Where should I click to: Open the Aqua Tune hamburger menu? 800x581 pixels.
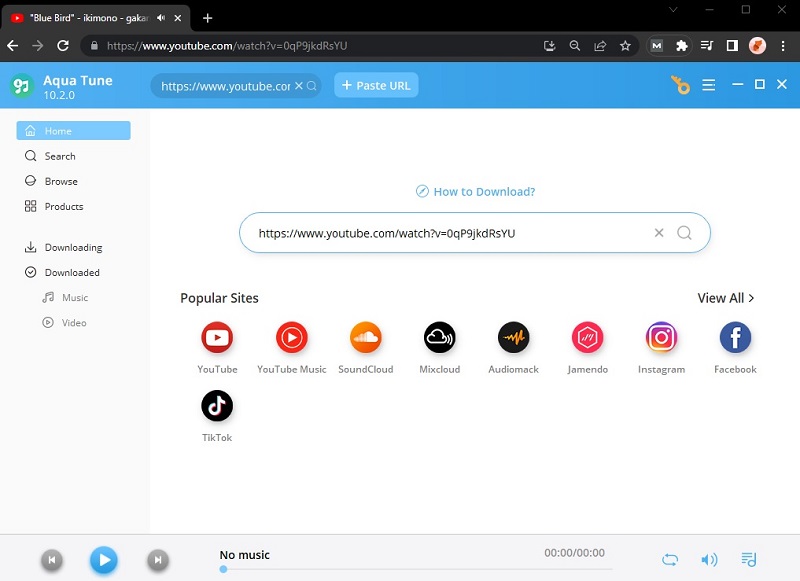[708, 85]
